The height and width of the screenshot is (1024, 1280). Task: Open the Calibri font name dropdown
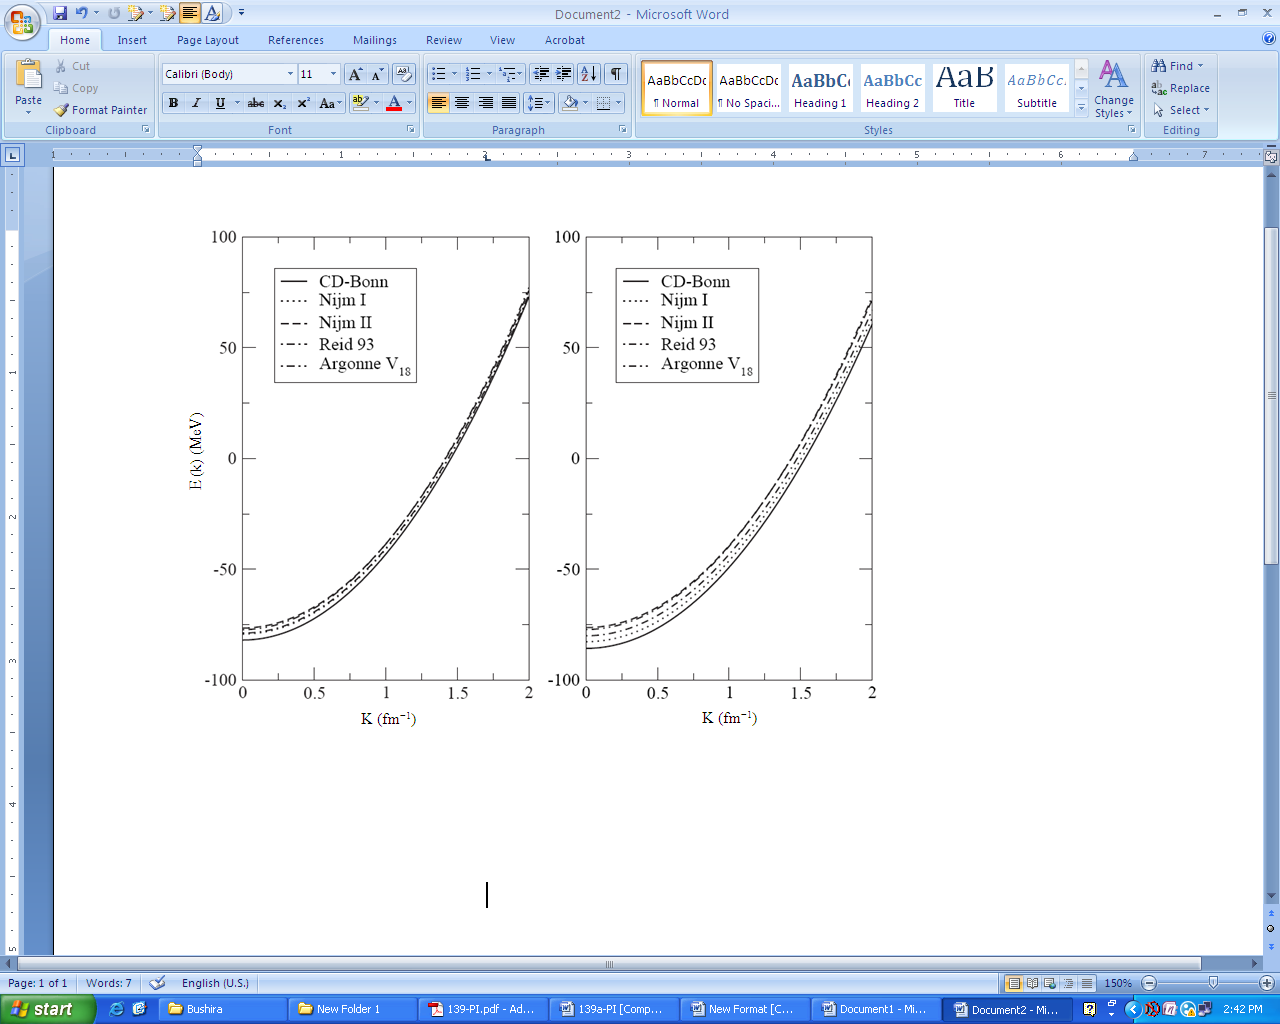290,74
